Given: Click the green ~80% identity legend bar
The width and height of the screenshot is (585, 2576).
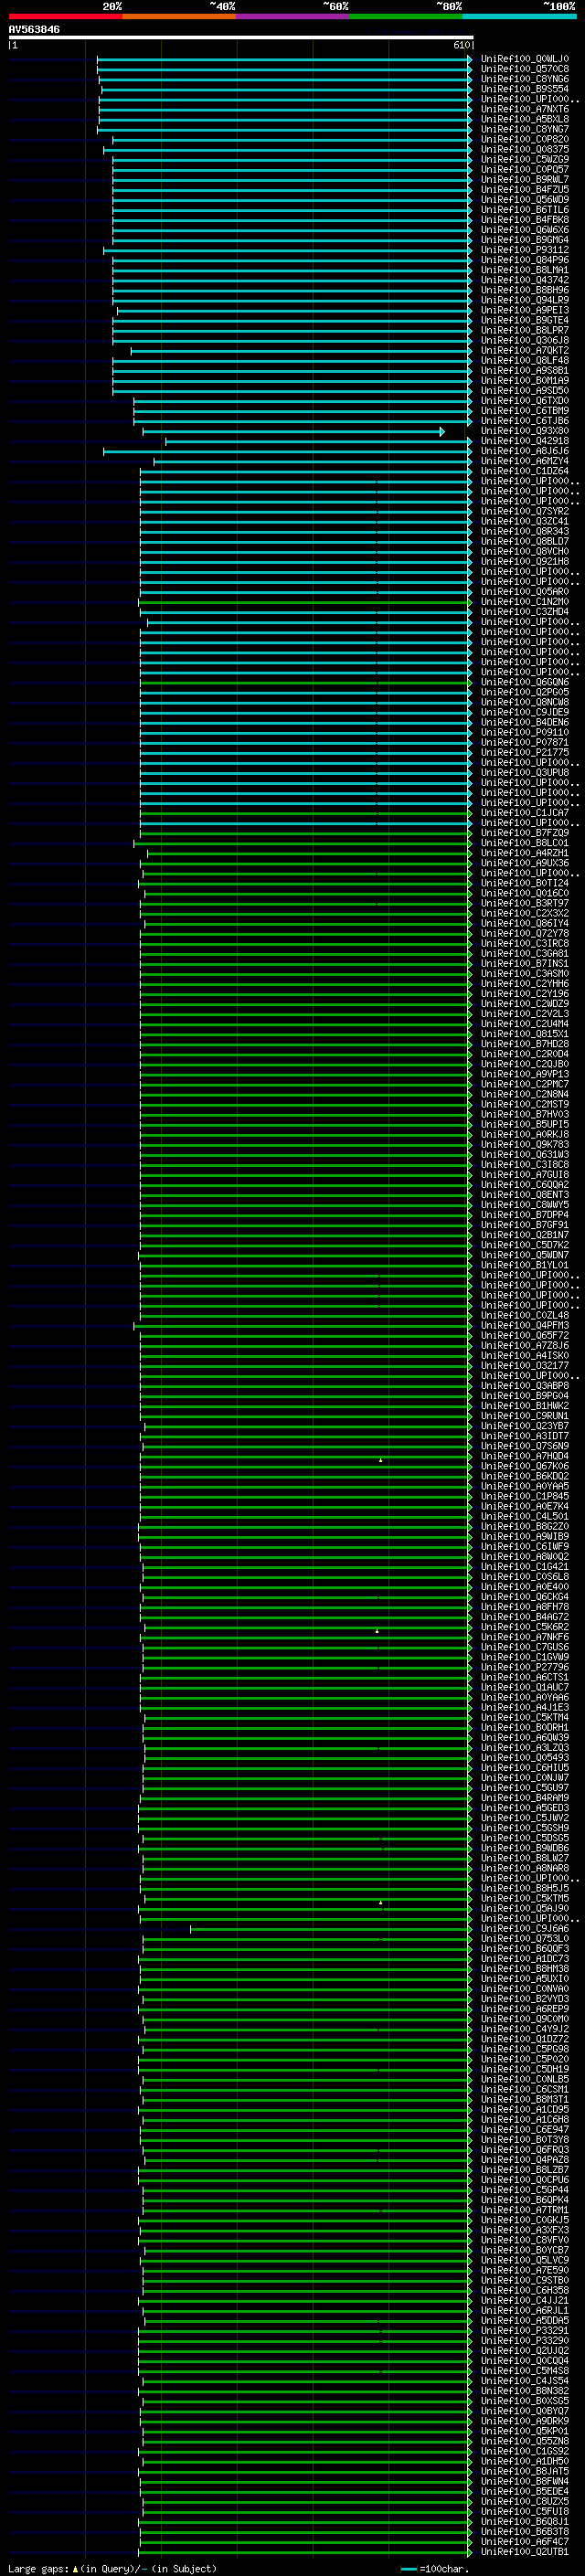Looking at the screenshot, I should (406, 16).
